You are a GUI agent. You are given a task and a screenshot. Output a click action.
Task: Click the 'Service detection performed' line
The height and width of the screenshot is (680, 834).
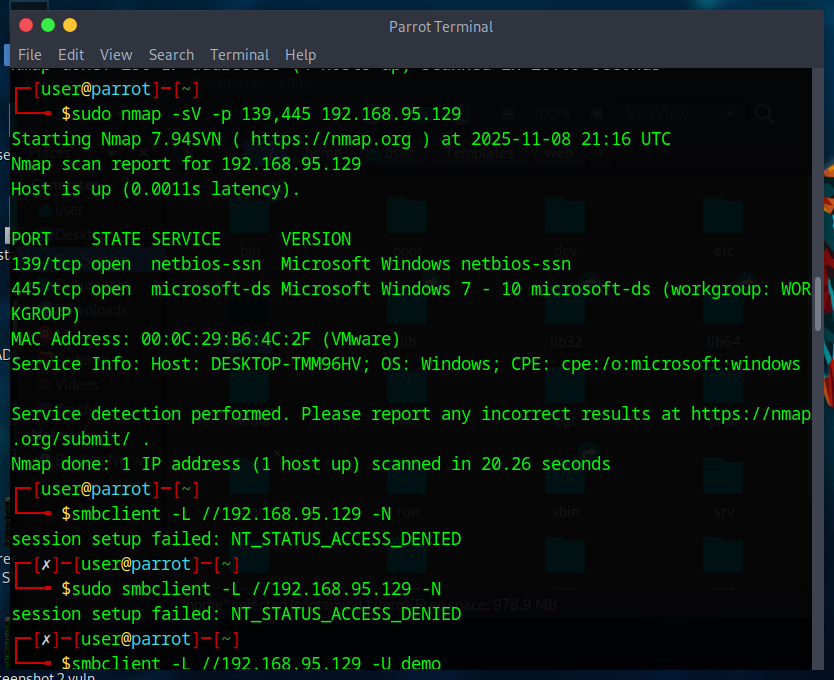coord(411,426)
